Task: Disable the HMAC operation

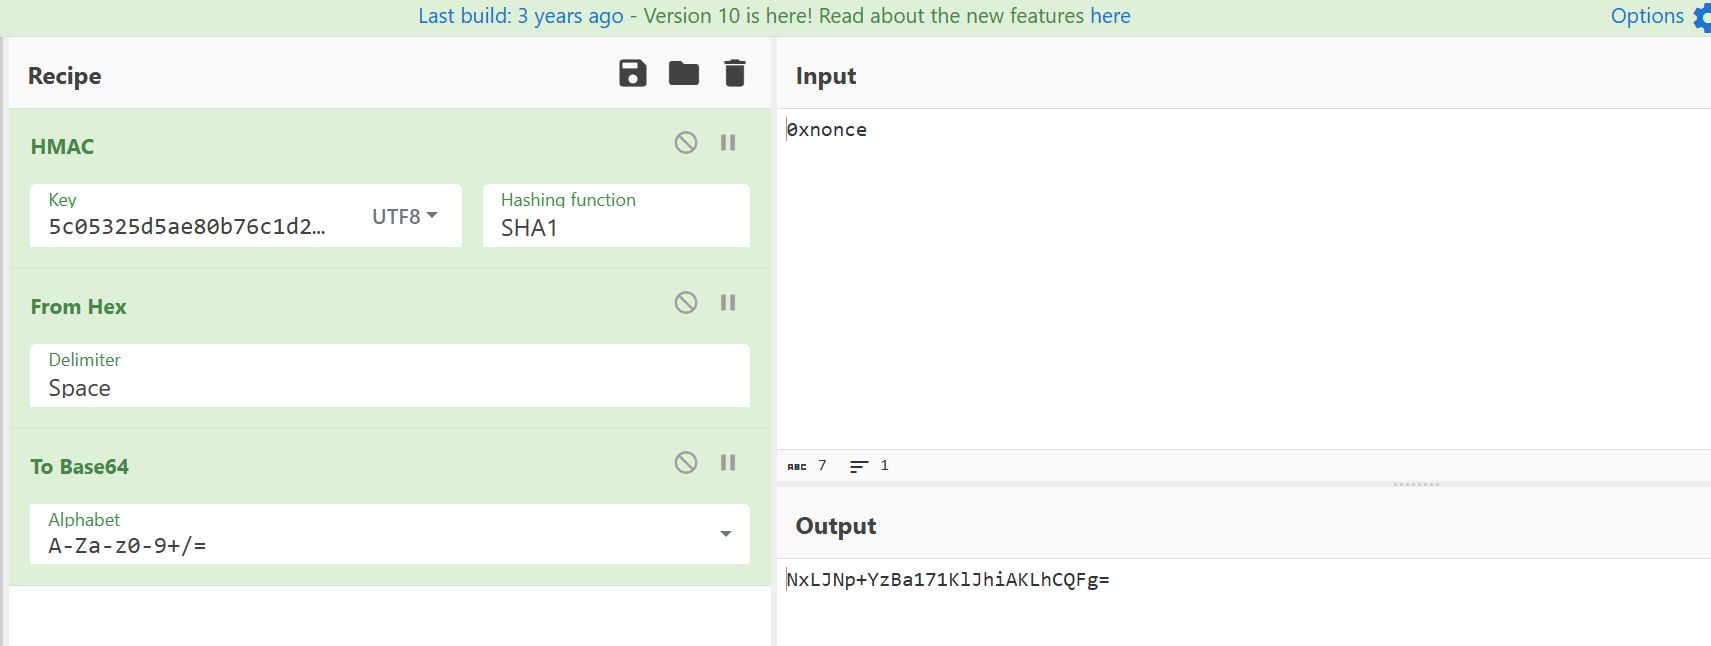Action: point(686,143)
